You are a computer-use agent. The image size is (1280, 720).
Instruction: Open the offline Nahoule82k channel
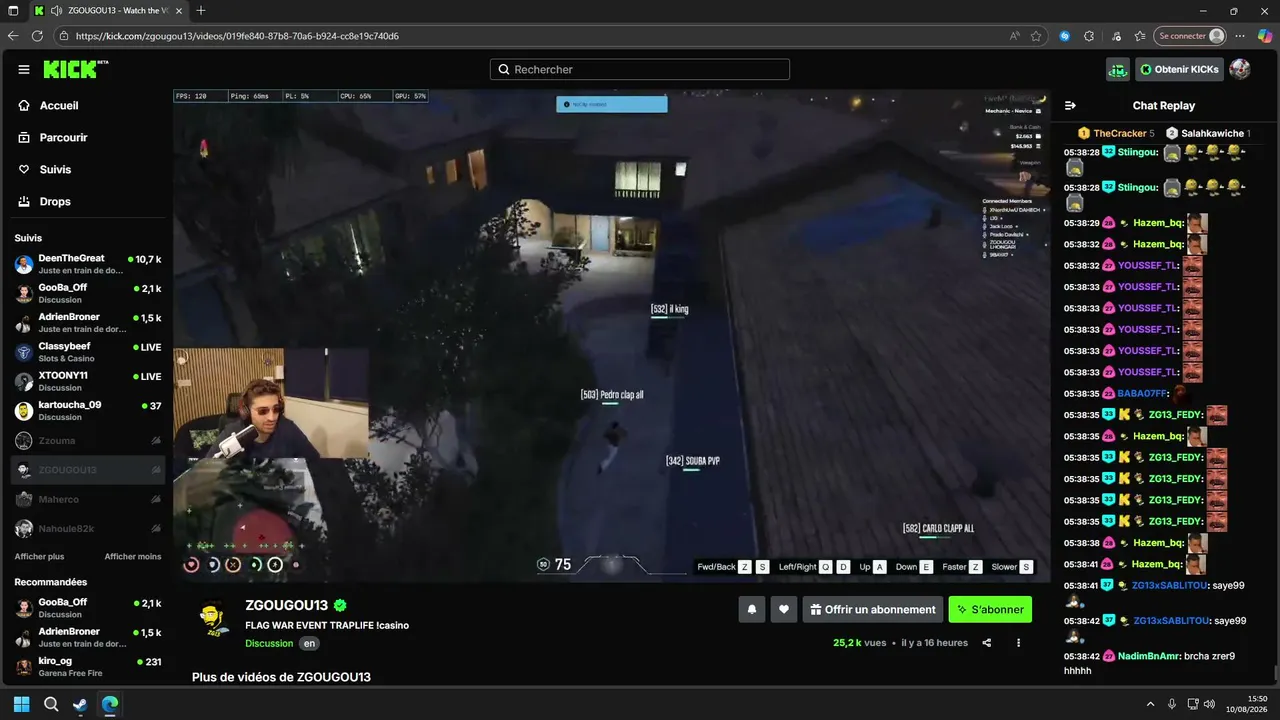click(88, 529)
